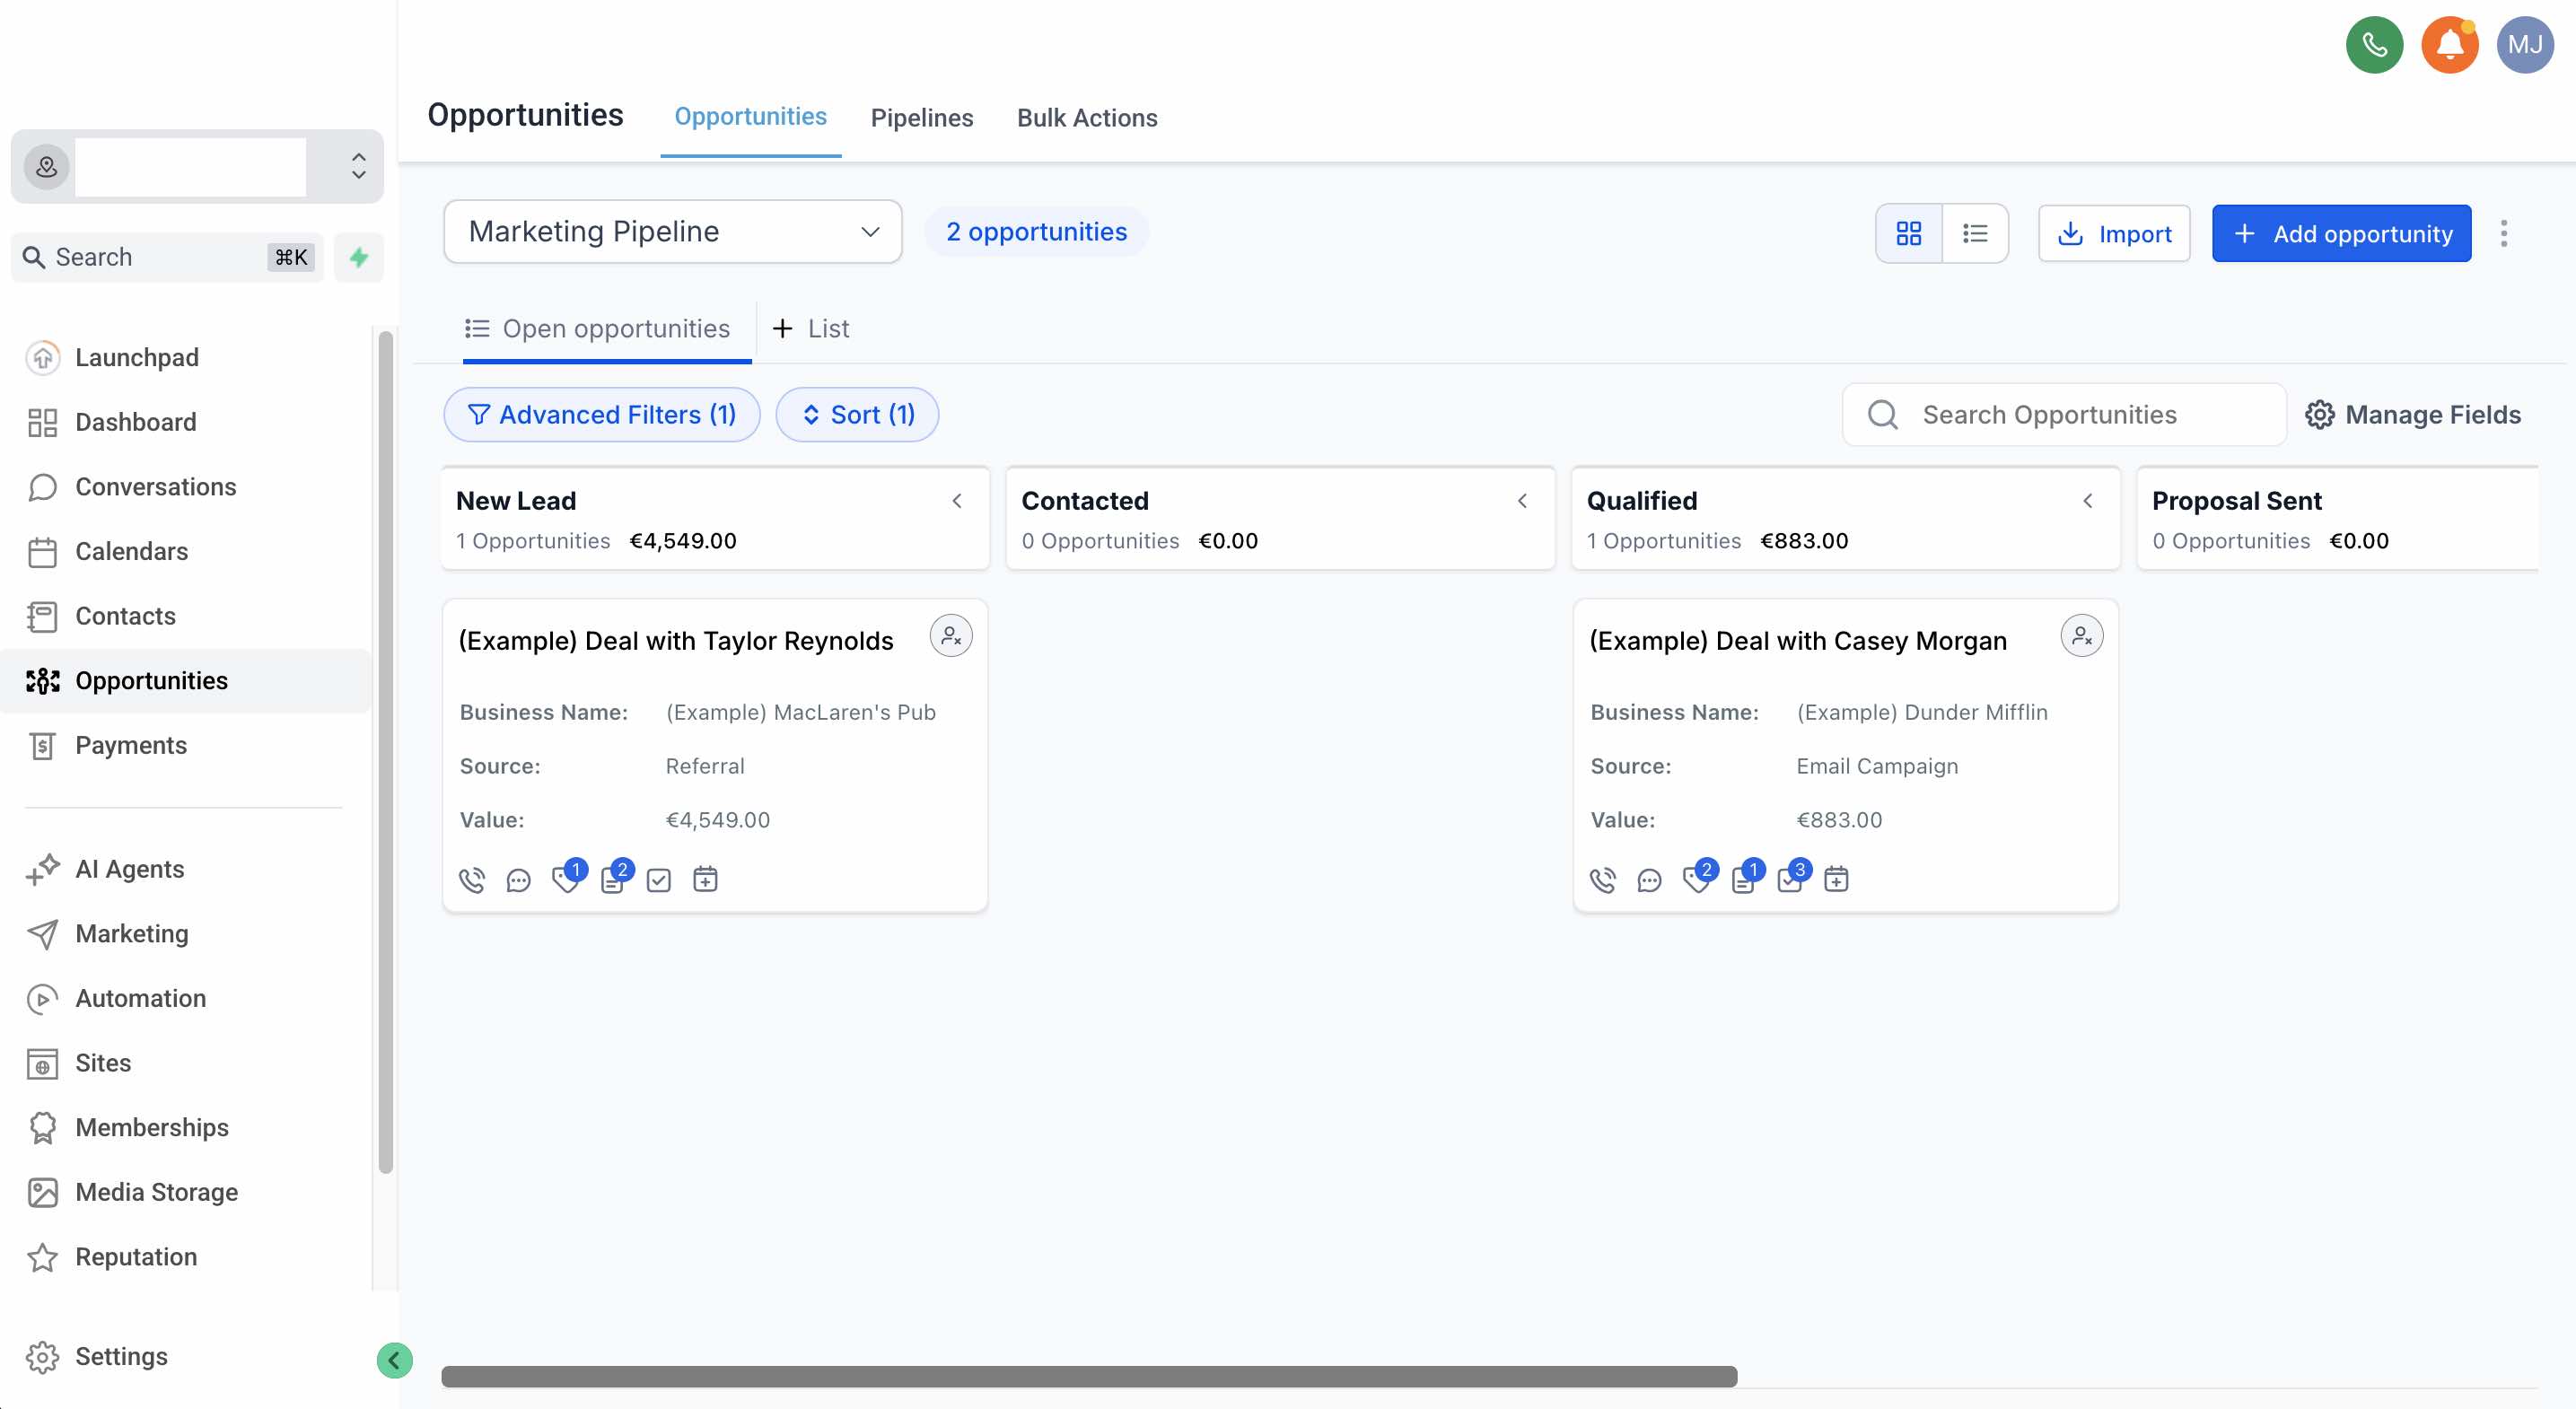Collapse the Contacted stage column
This screenshot has height=1409, width=2576.
[x=1522, y=501]
